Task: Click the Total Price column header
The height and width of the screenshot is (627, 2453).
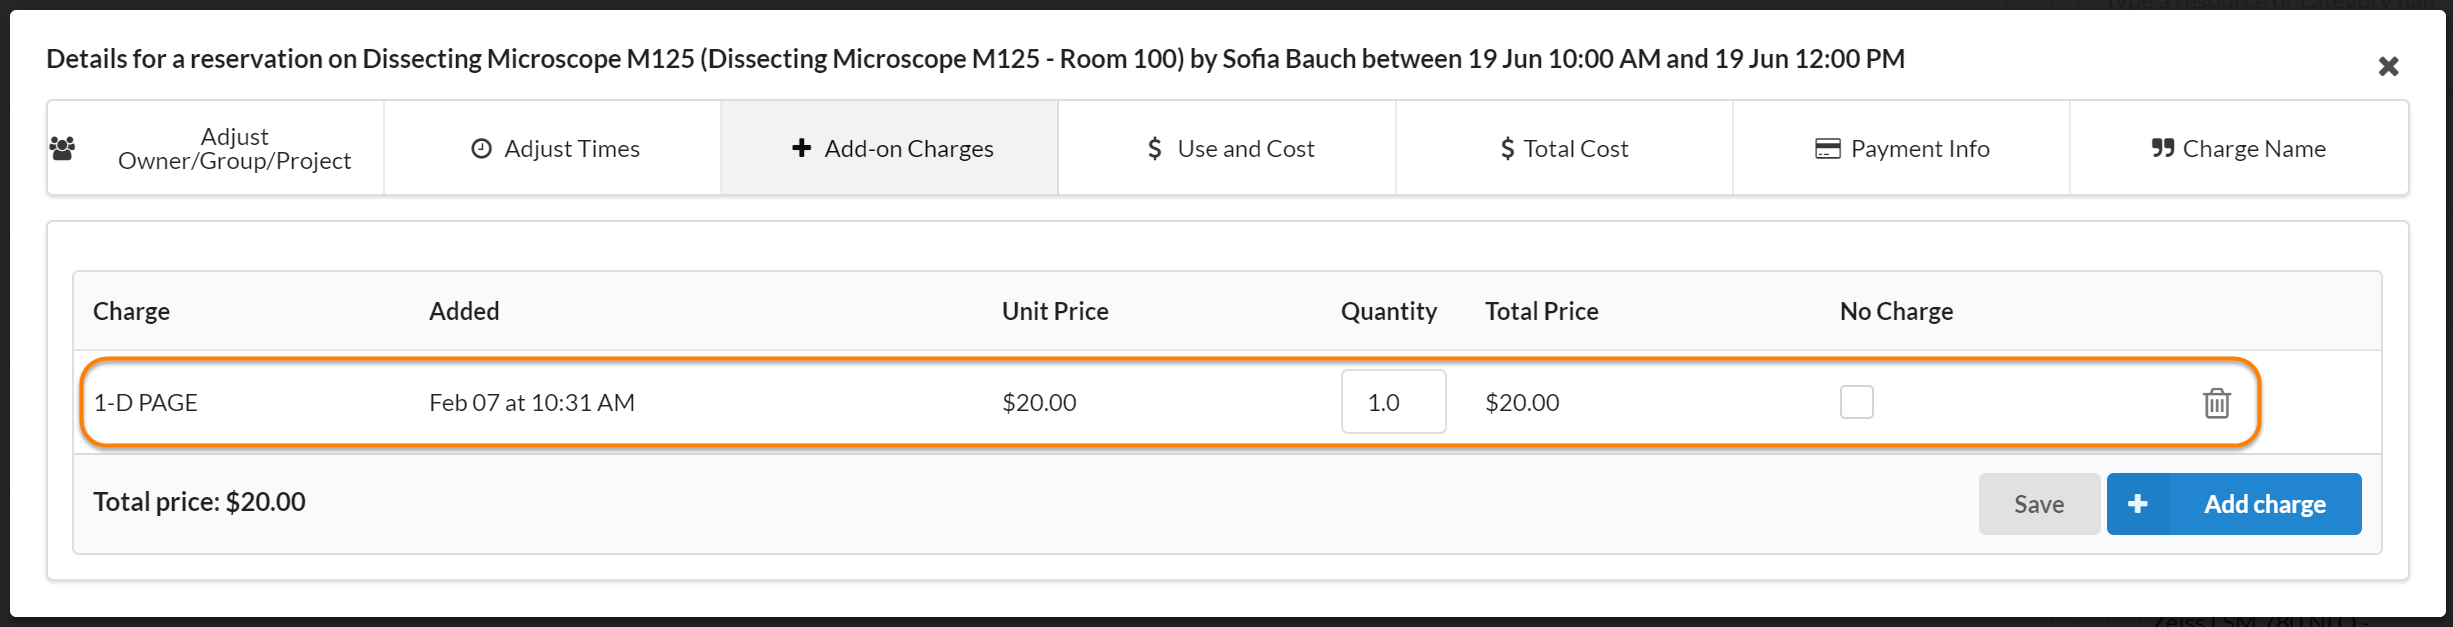Action: 1541,311
